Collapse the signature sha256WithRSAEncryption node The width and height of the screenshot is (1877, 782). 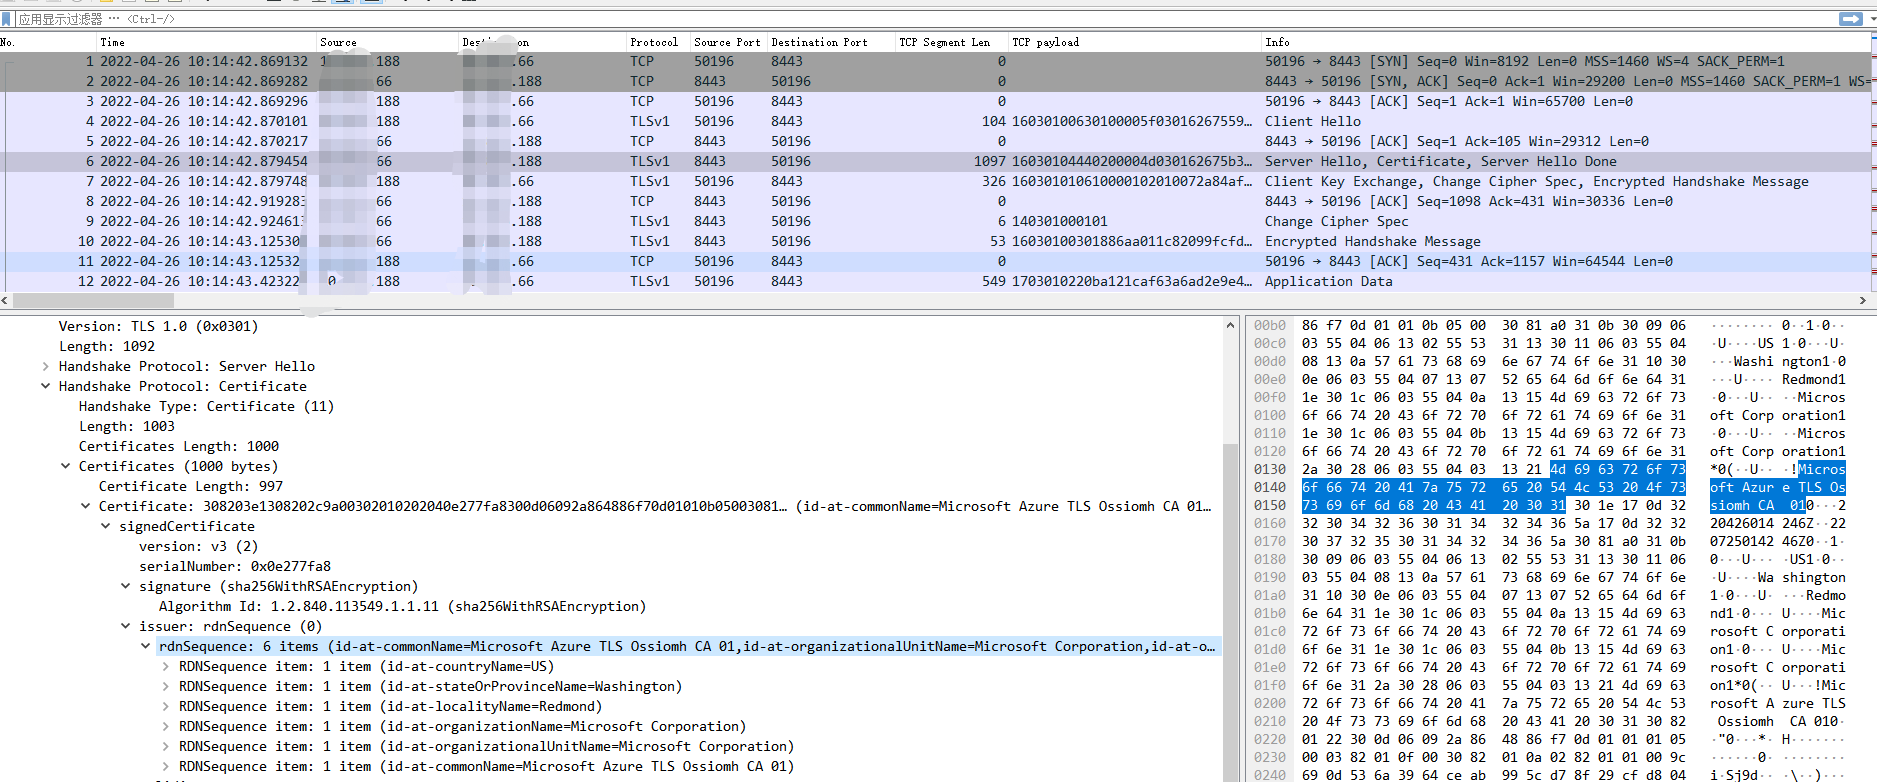tap(126, 587)
